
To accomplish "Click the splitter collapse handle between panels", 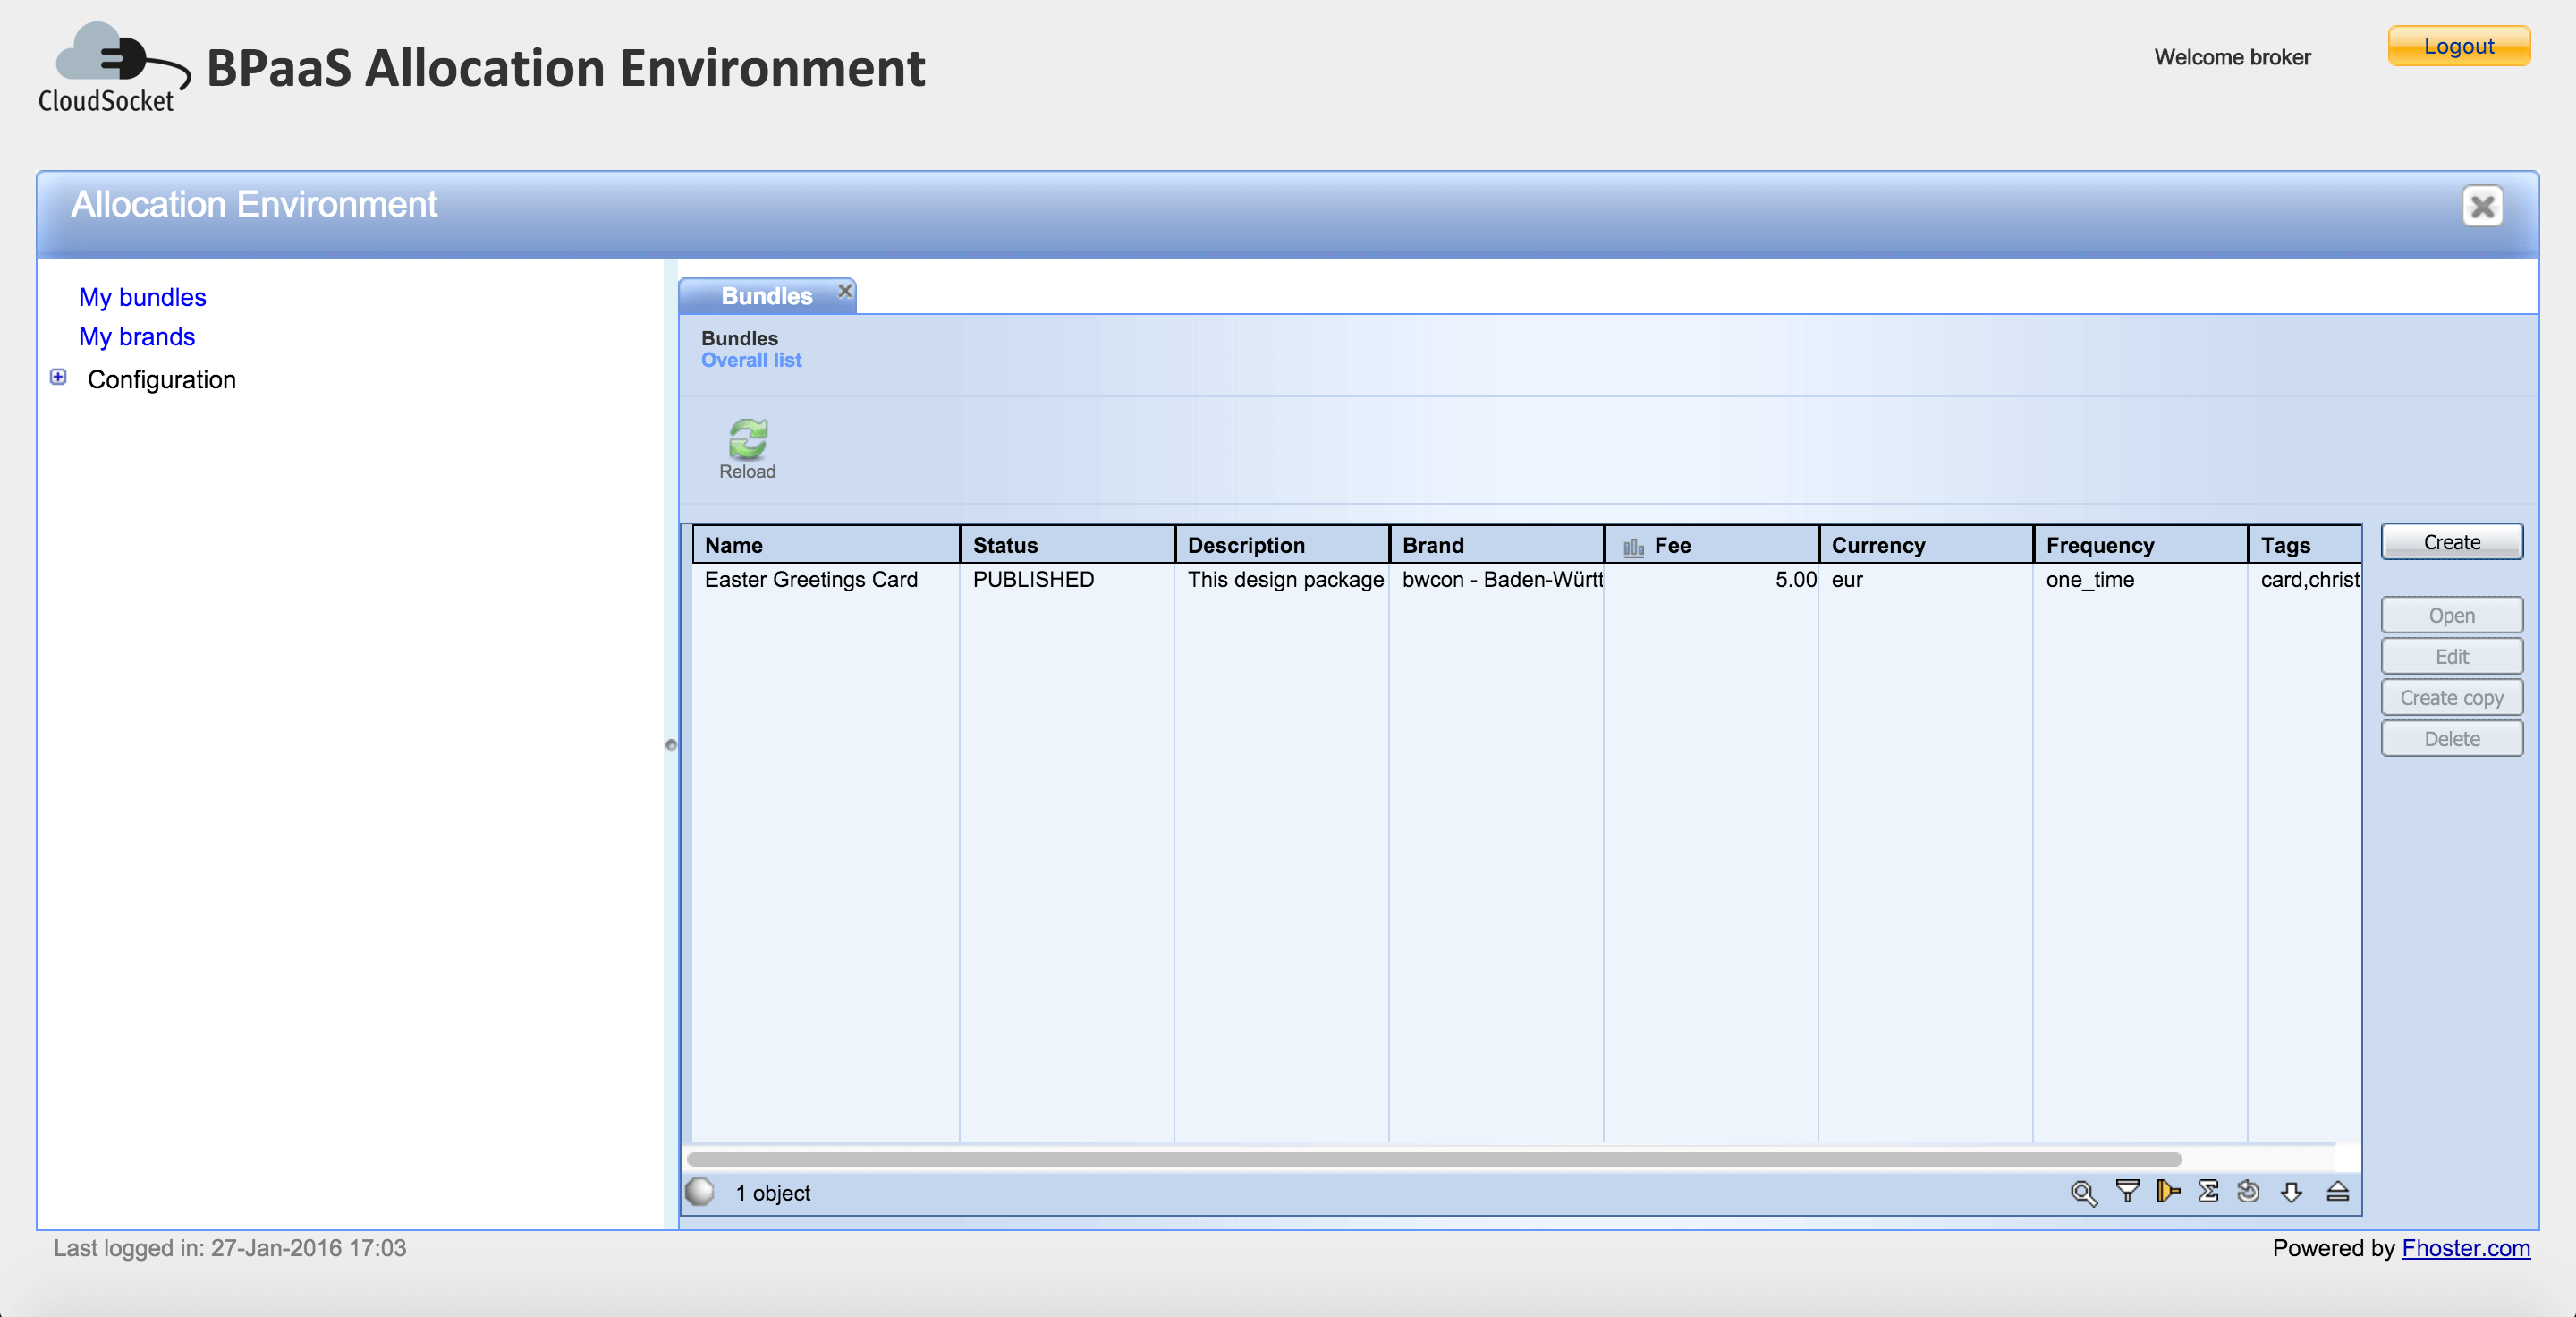I will [671, 744].
